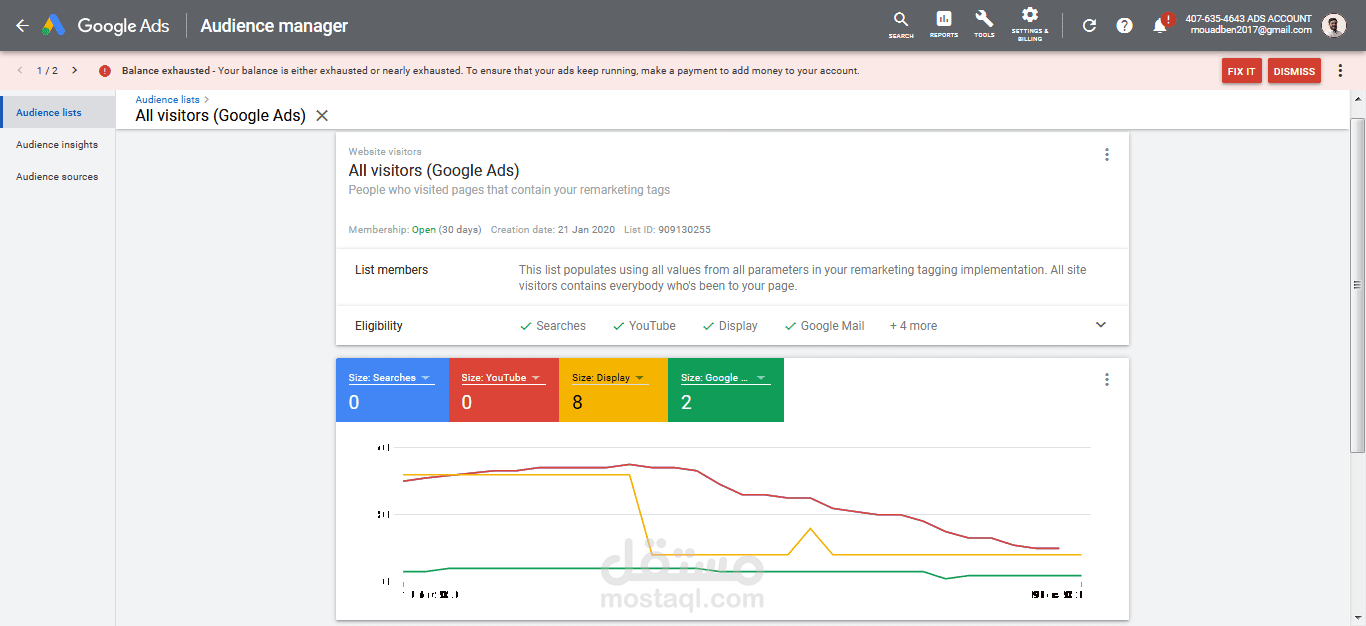Click the Google Ads logo

[x=106, y=26]
